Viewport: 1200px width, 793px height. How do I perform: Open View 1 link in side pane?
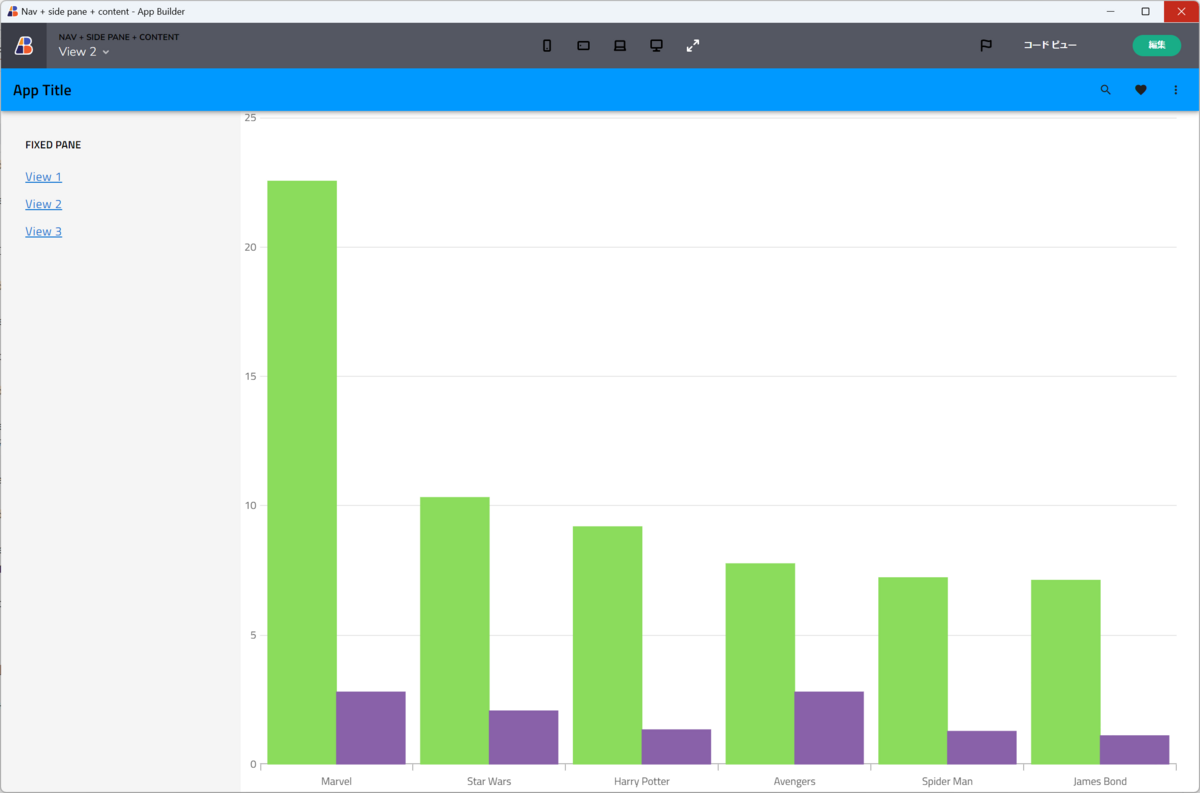tap(43, 177)
